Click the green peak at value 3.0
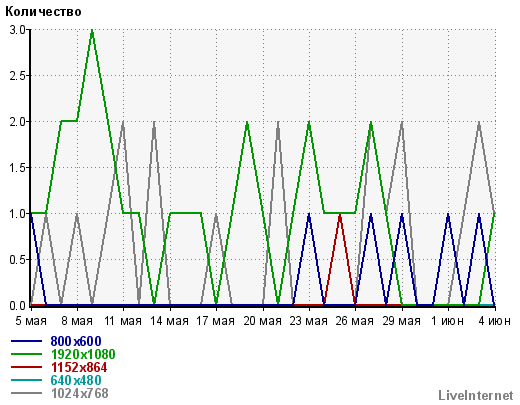 click(92, 30)
